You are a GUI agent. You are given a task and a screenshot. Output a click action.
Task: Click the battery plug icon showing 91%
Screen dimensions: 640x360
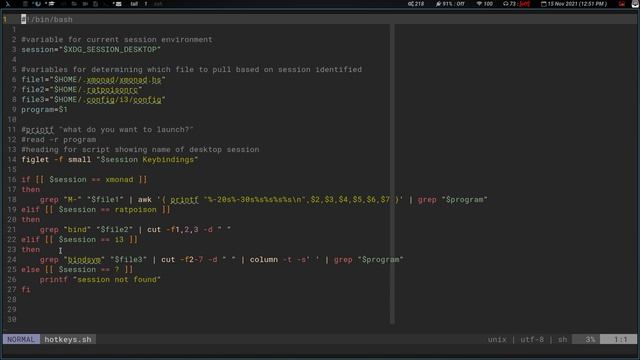(x=438, y=4)
